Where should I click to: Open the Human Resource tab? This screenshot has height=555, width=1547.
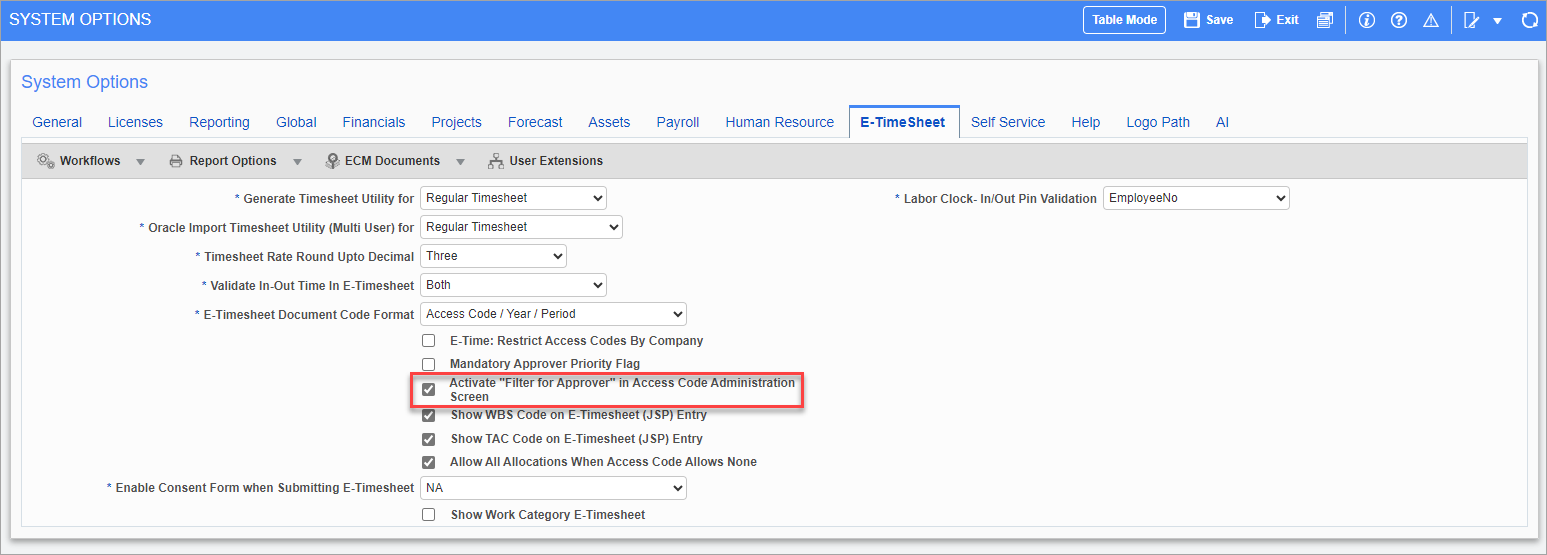[x=779, y=122]
